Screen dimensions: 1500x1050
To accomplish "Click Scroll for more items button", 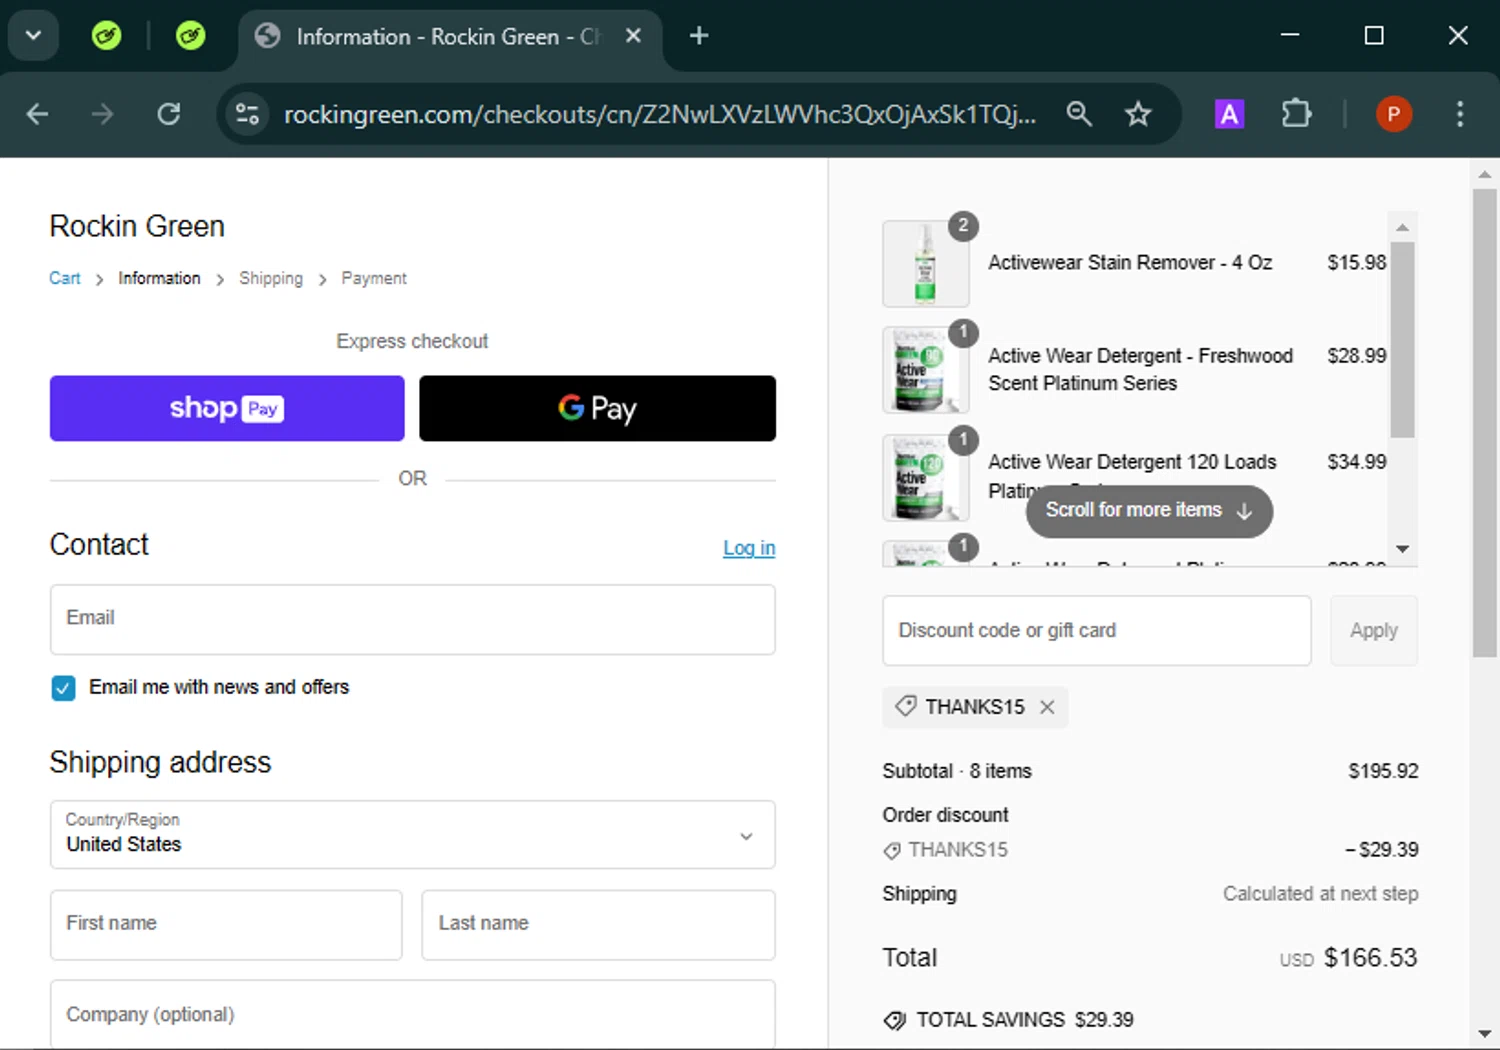I will tap(1149, 511).
